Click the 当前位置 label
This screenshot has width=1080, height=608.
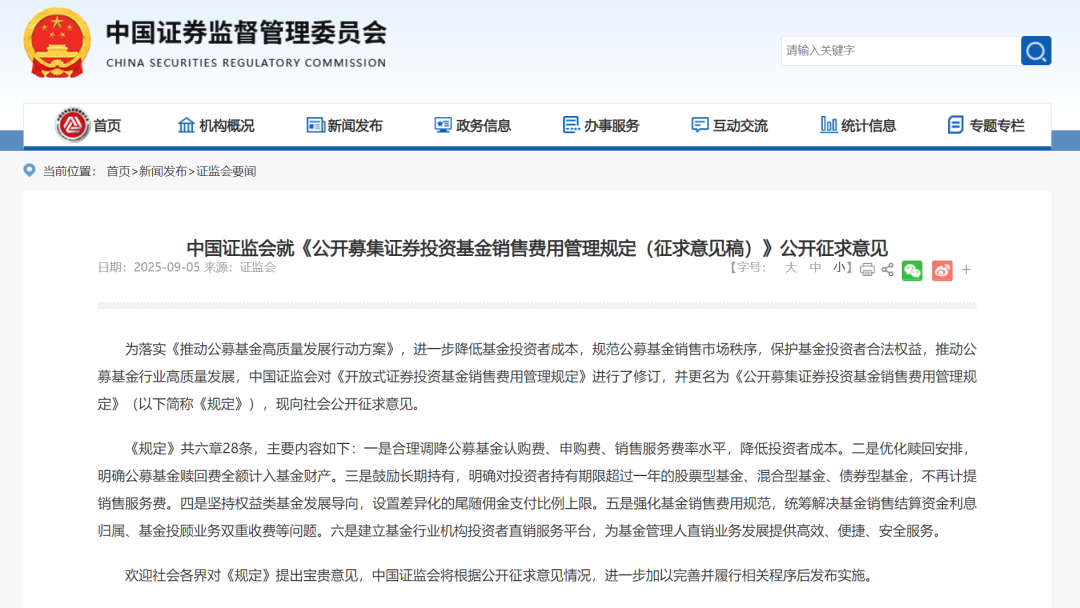point(70,171)
